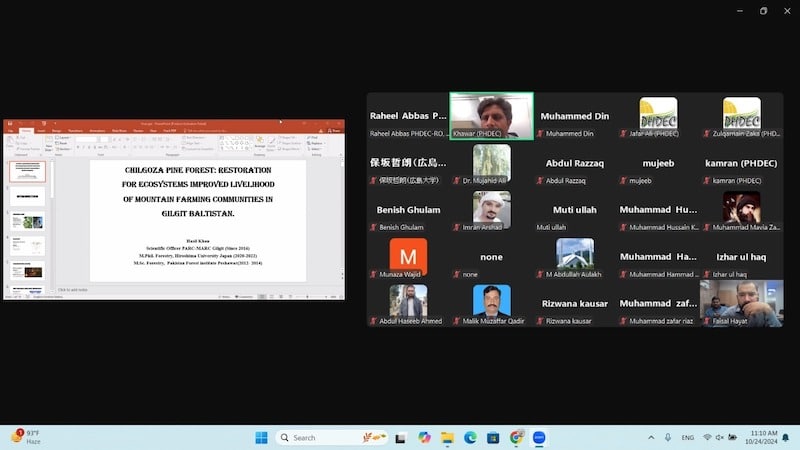
Task: Open Copilot from the taskbar
Action: (x=424, y=437)
